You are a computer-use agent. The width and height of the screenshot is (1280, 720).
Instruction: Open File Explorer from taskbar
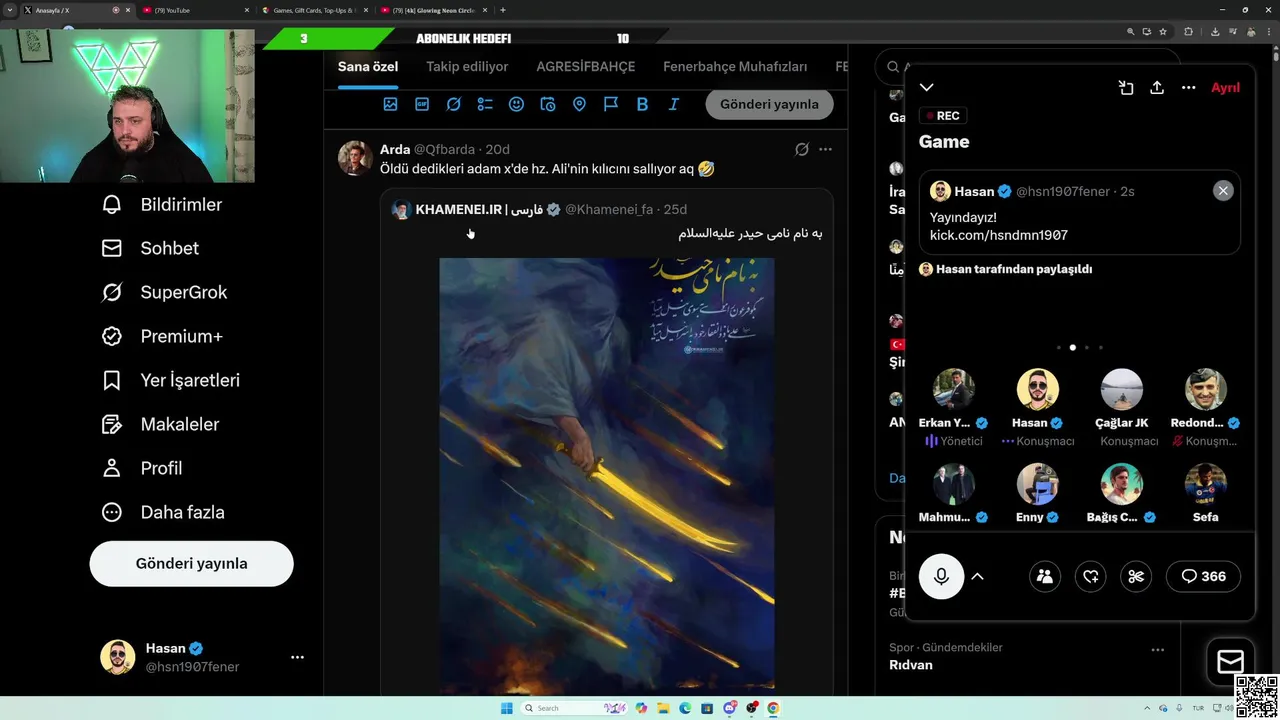point(663,708)
